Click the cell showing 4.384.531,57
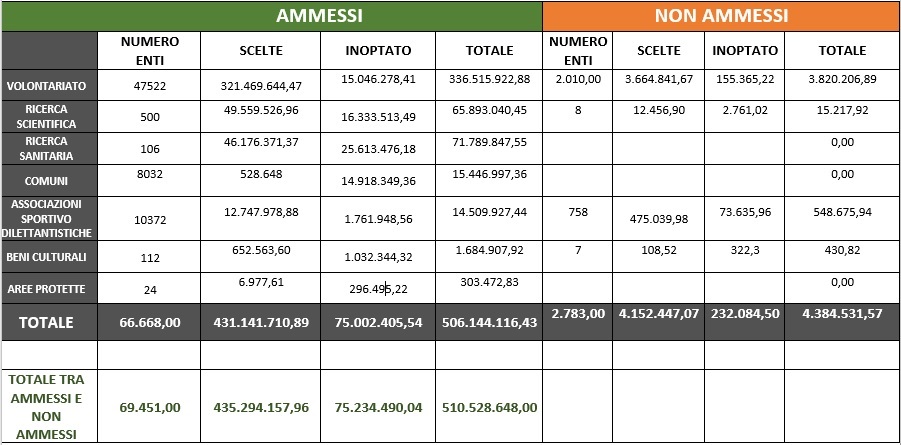The image size is (901, 445). pos(841,314)
